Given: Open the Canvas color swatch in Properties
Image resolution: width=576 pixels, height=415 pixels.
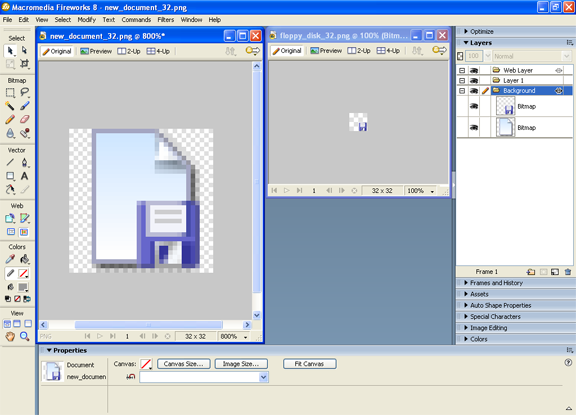Looking at the screenshot, I should click(146, 364).
